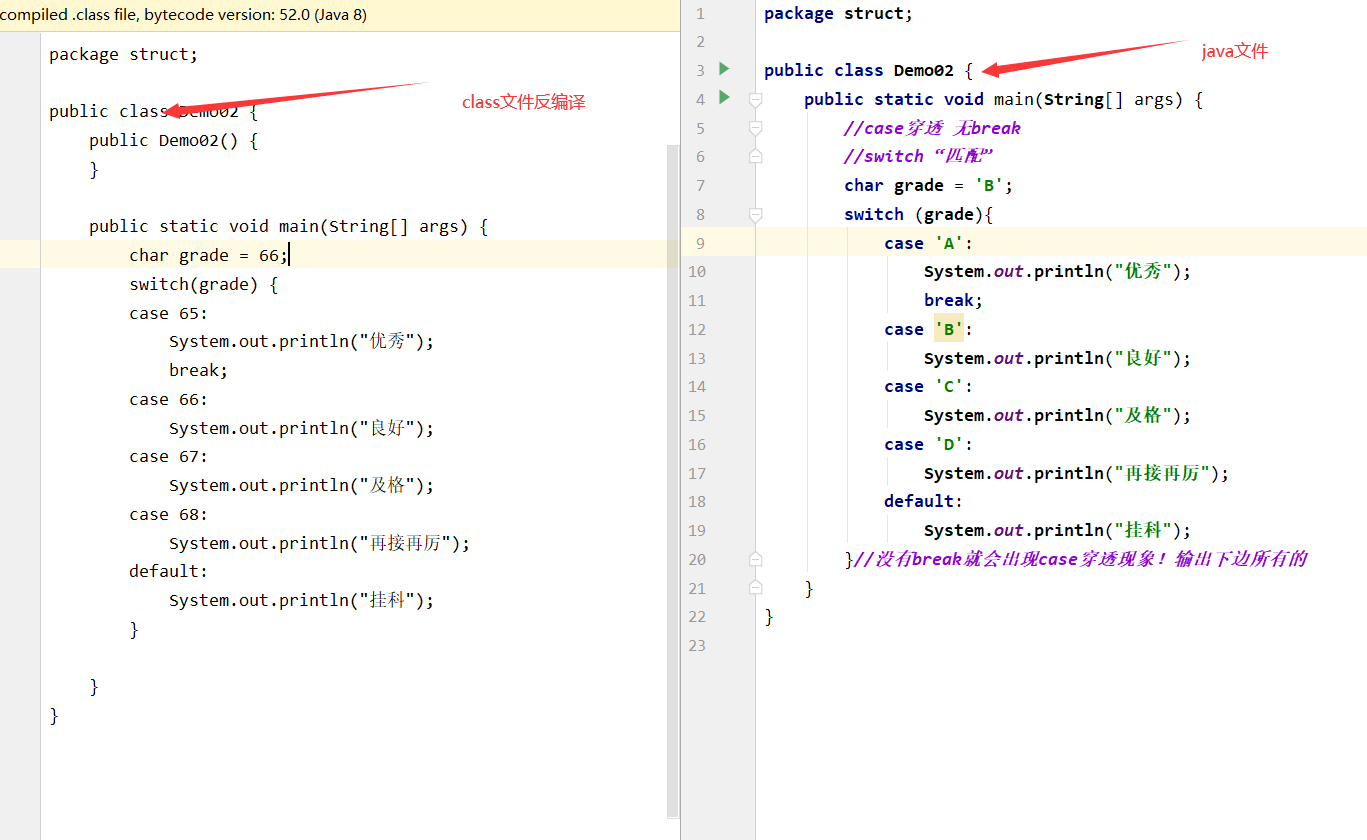This screenshot has height=840, width=1367.
Task: Click the "case 'D':" line
Action: (928, 444)
